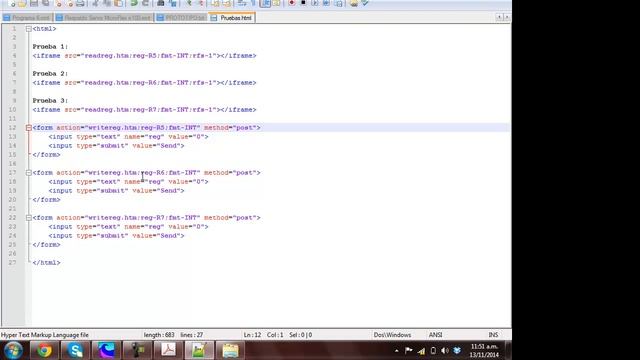640x360 pixels.
Task: Click the Zoom In toolbar icon
Action: click(189, 3)
